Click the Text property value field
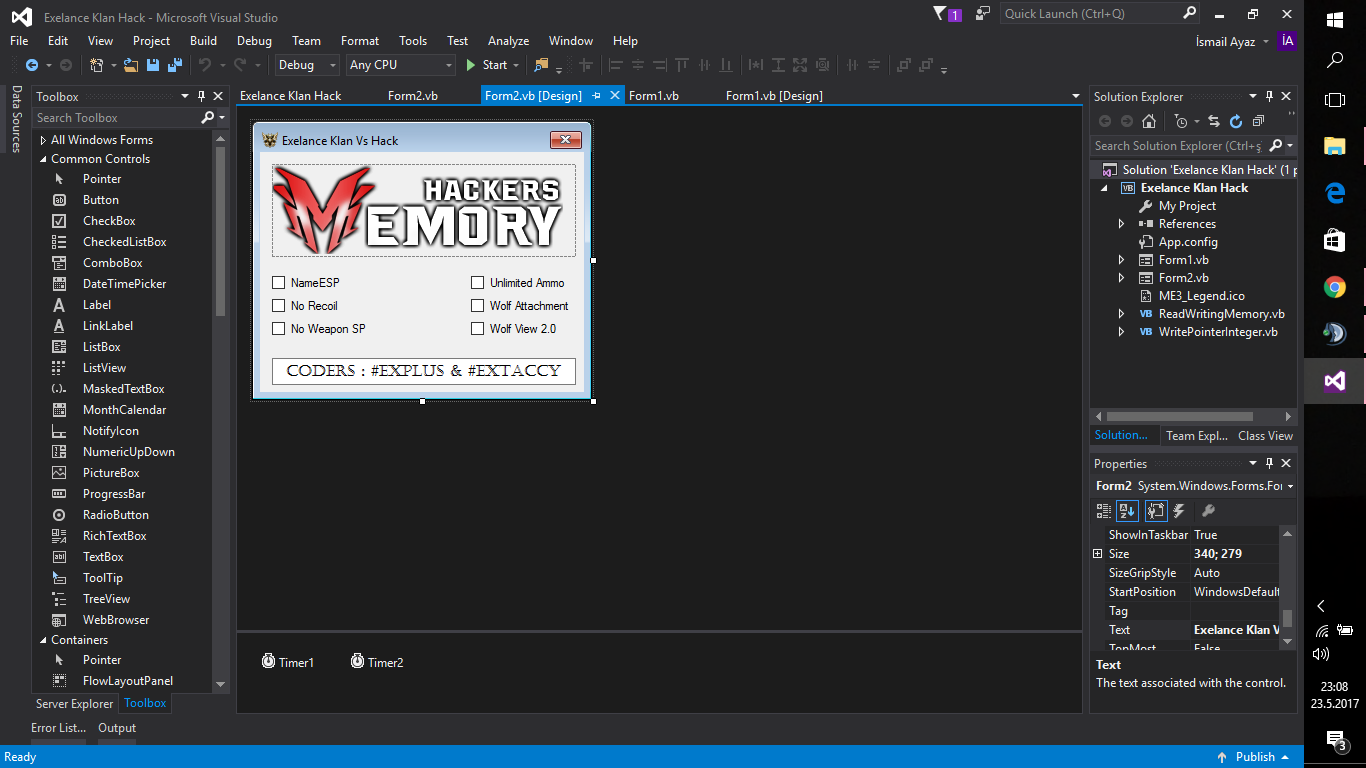Screen dimensions: 1366x768 [x=1236, y=630]
